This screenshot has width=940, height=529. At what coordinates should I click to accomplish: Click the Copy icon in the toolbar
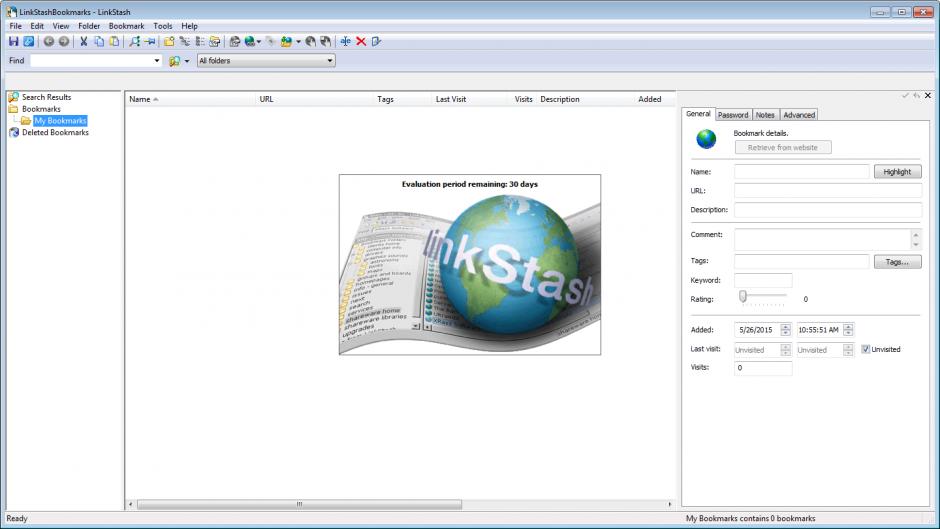pos(99,41)
